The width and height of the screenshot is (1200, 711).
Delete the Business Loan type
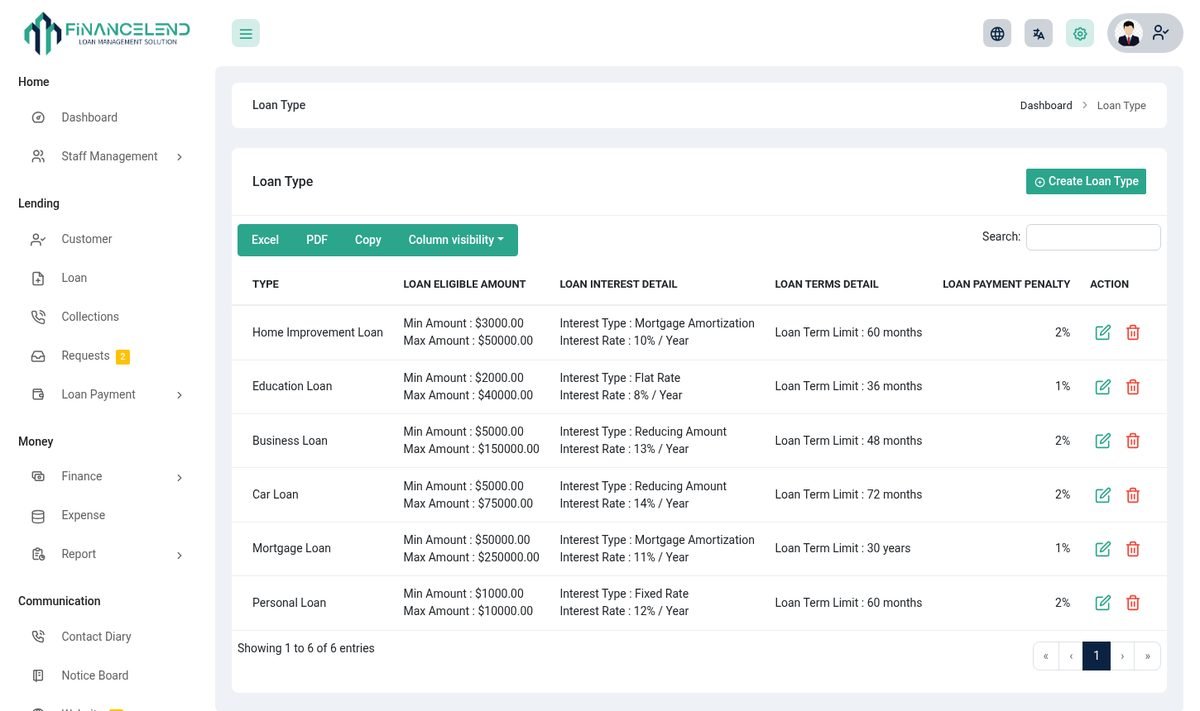[x=1133, y=440]
